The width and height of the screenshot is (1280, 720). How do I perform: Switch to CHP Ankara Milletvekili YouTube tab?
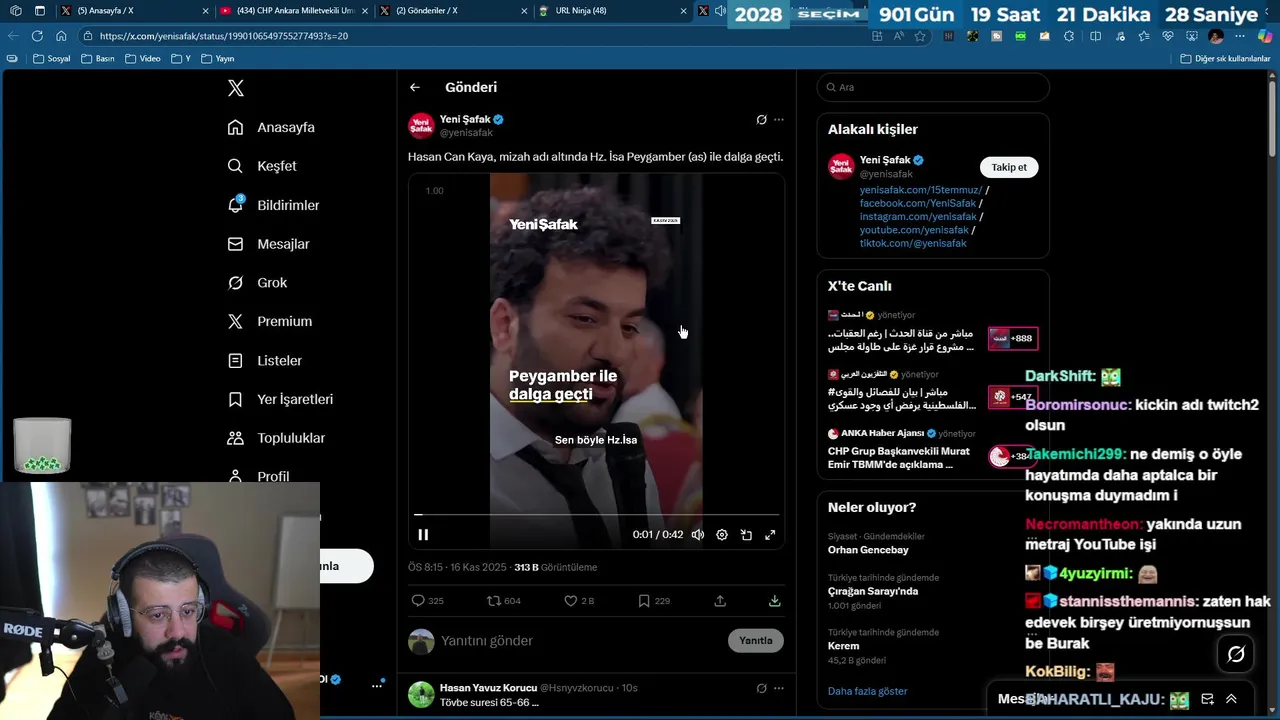tap(292, 11)
